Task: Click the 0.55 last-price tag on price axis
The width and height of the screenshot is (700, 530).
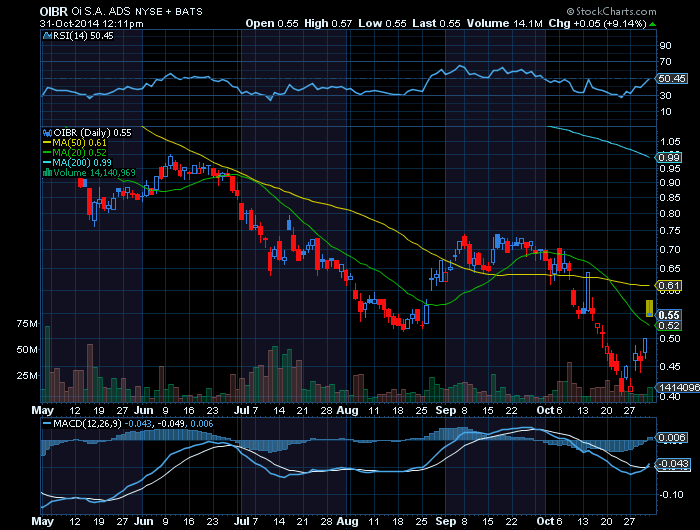Action: pyautogui.click(x=669, y=315)
